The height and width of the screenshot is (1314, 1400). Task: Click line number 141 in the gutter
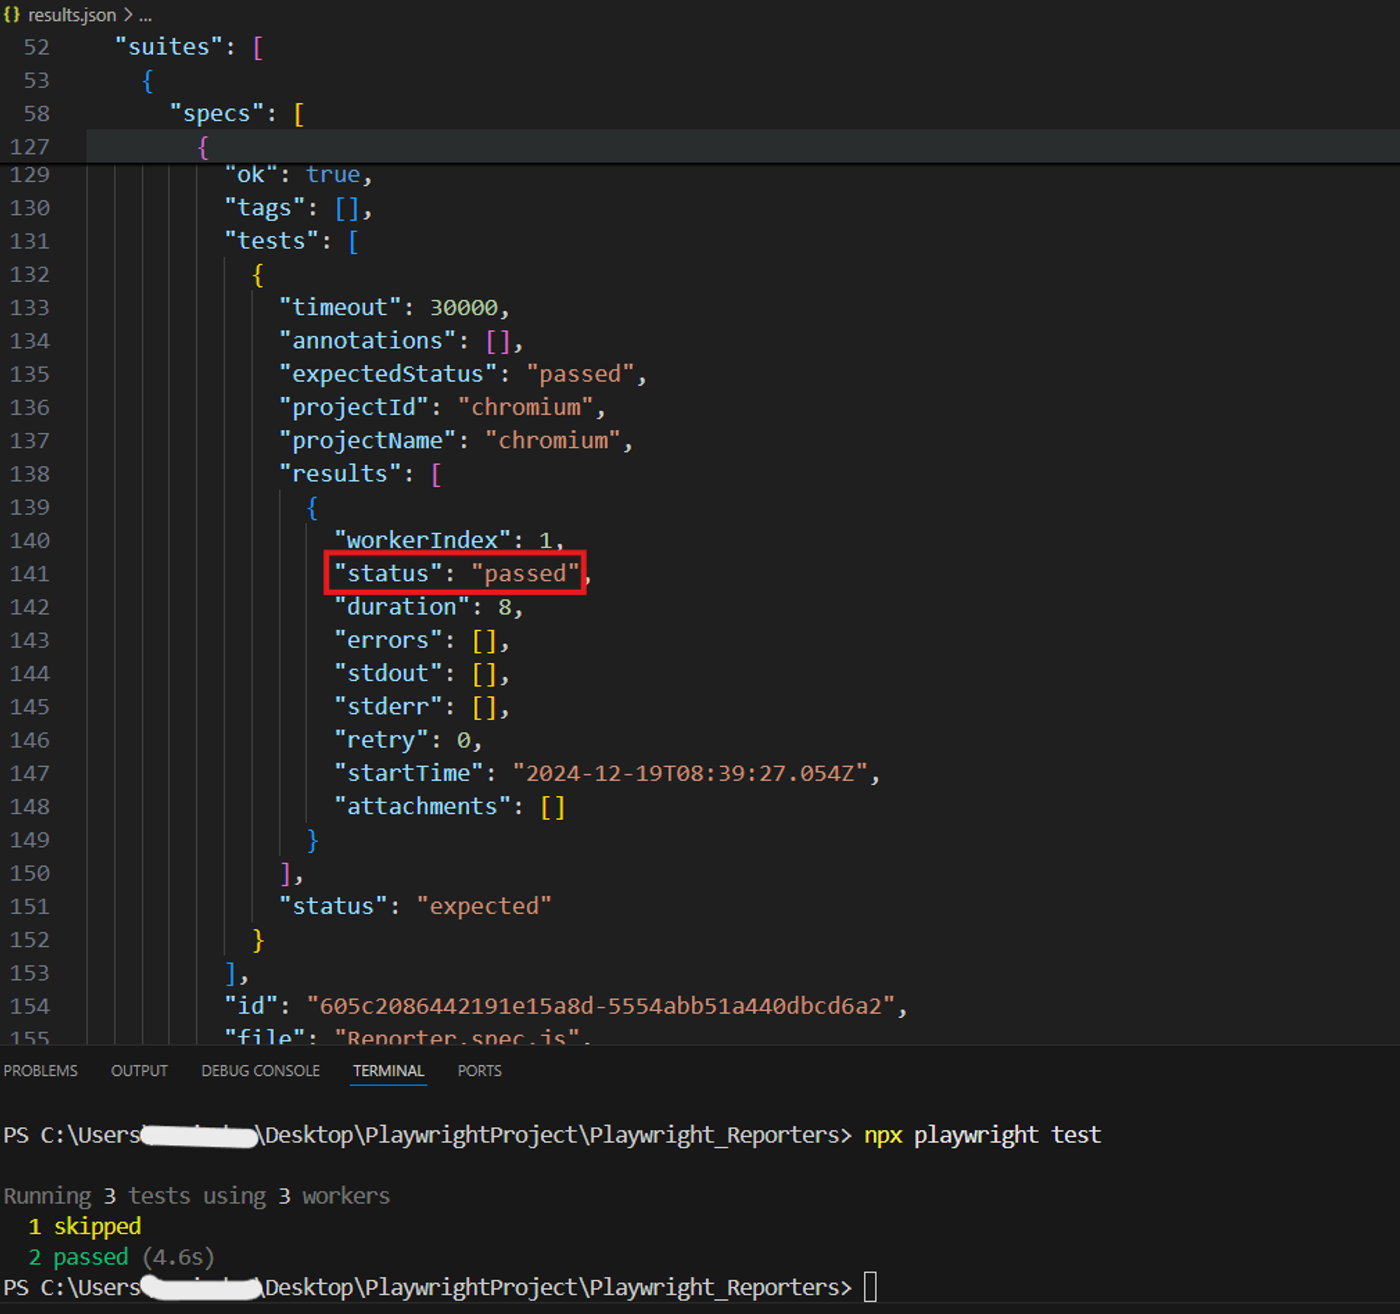point(29,574)
